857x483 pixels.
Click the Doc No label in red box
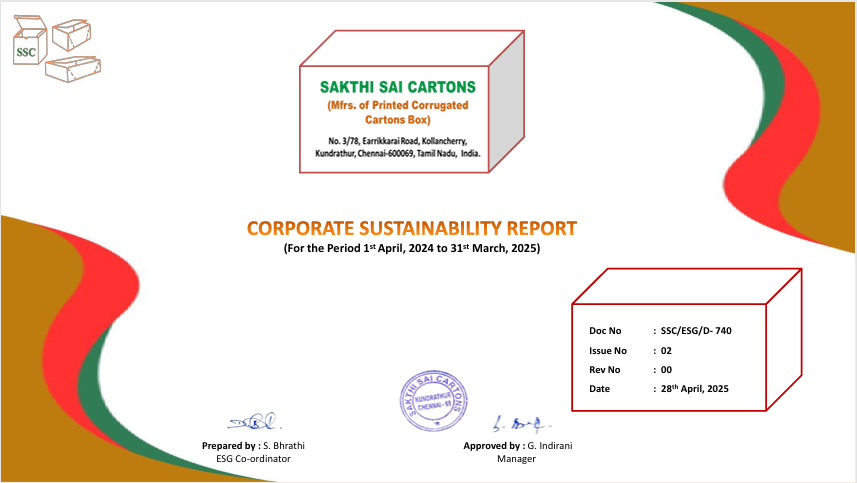[x=605, y=330]
